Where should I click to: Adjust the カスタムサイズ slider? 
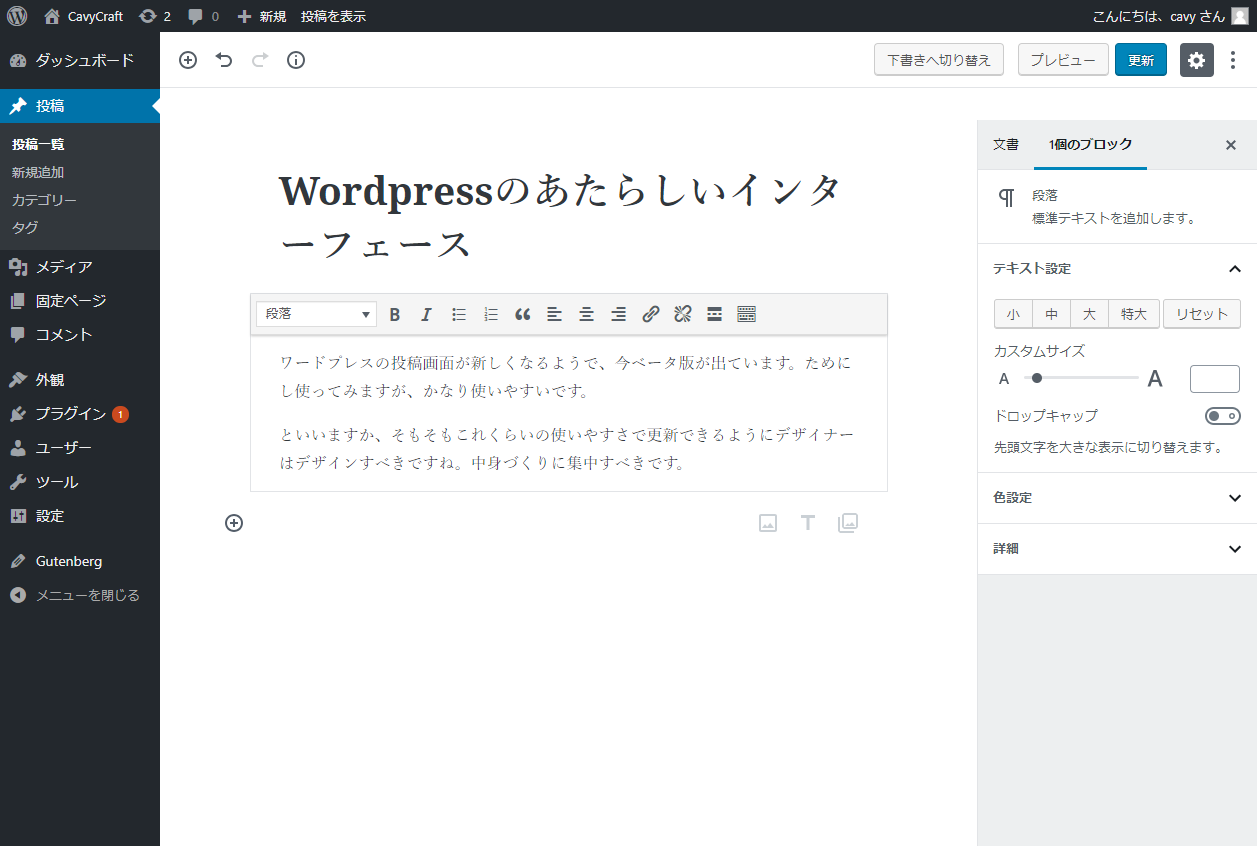tap(1082, 378)
